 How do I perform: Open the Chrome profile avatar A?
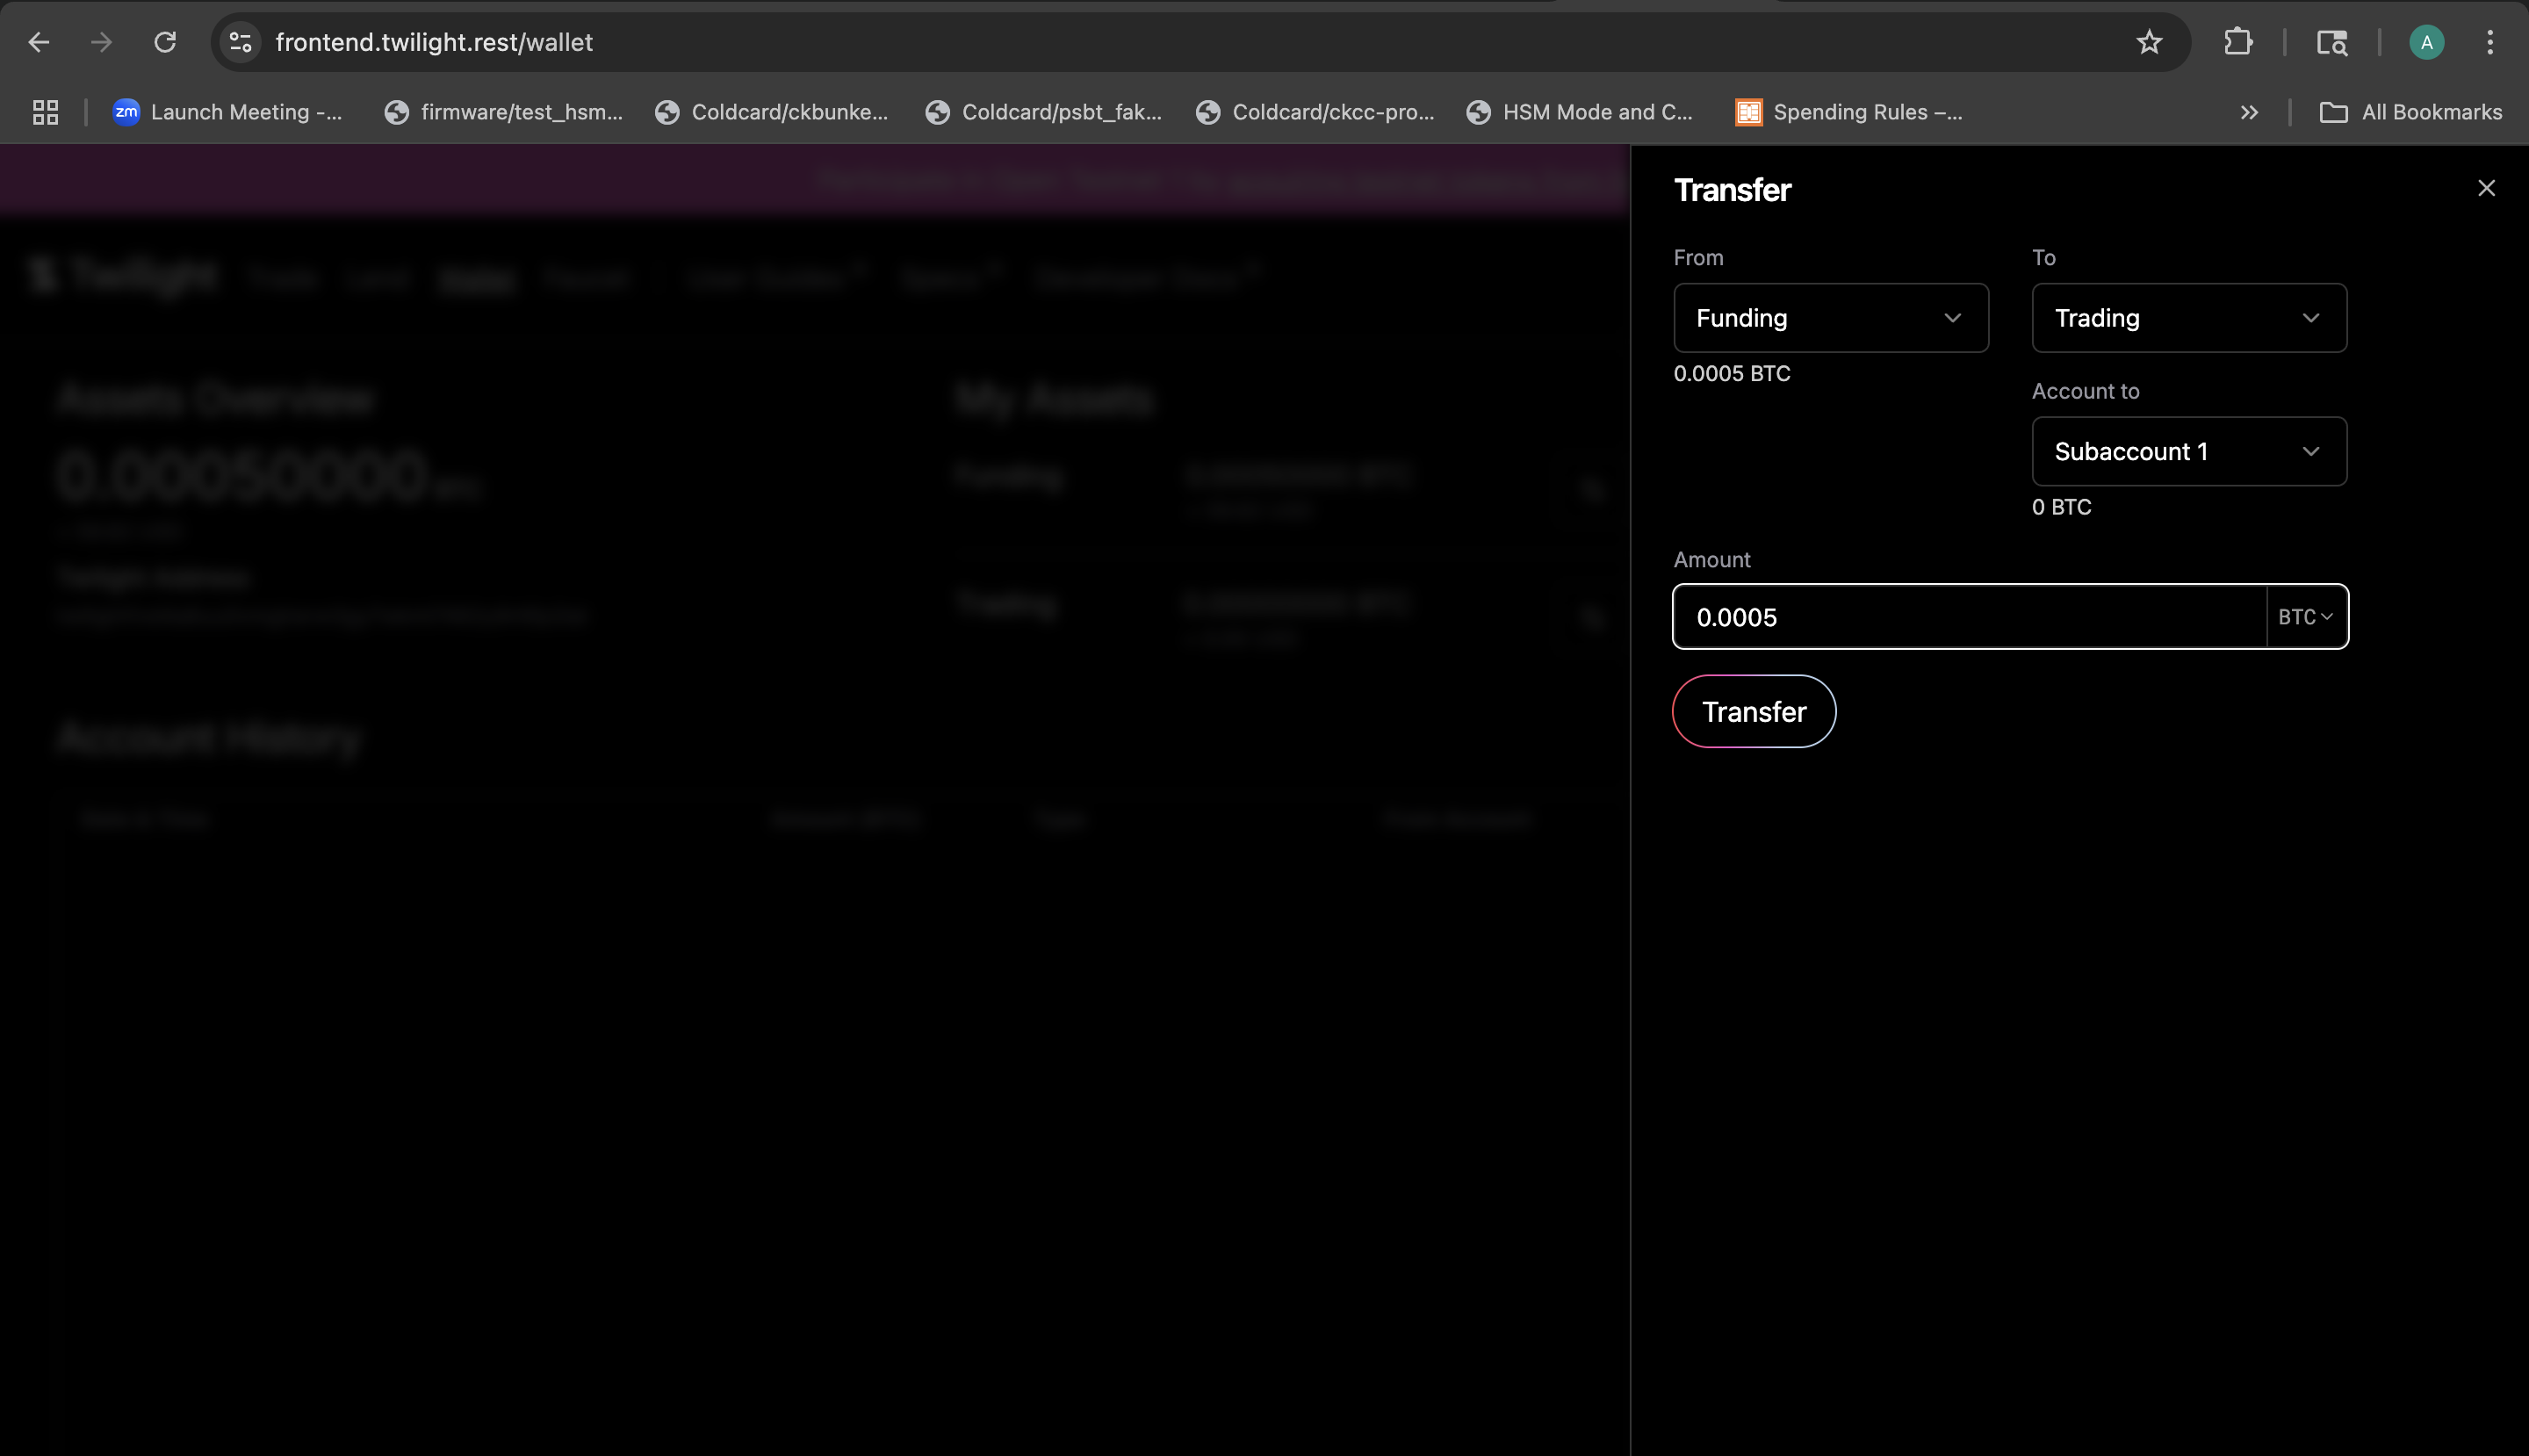coord(2426,42)
